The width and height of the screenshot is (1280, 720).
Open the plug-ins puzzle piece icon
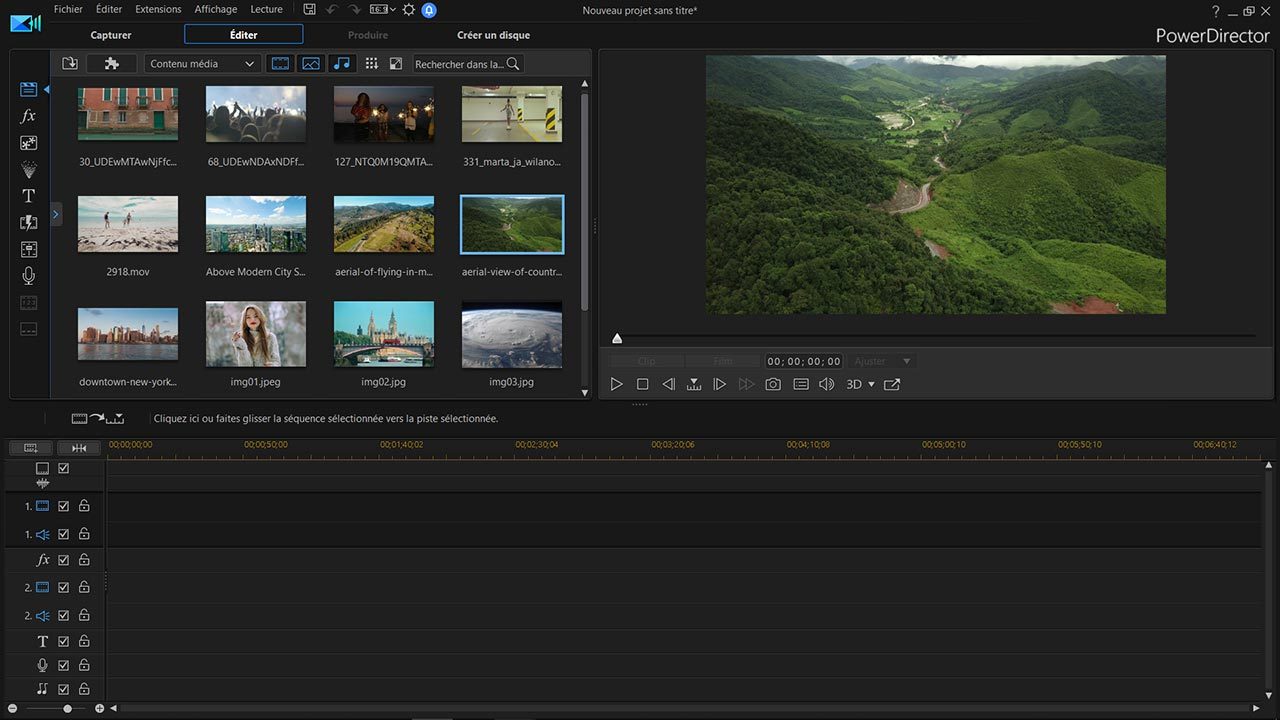click(111, 63)
